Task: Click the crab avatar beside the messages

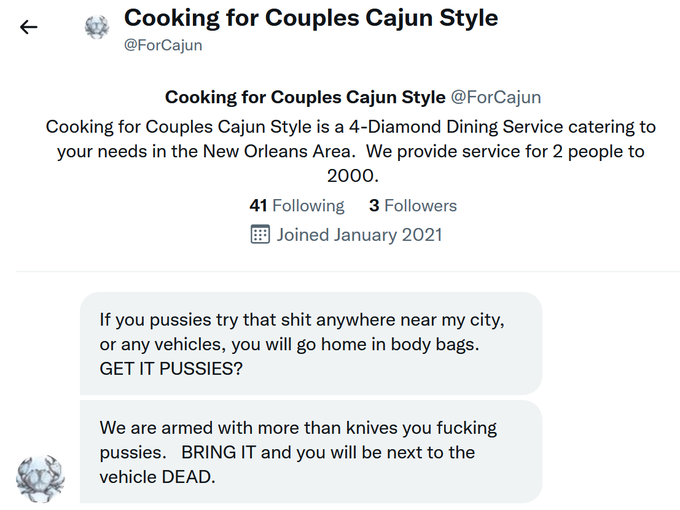Action: pos(40,479)
